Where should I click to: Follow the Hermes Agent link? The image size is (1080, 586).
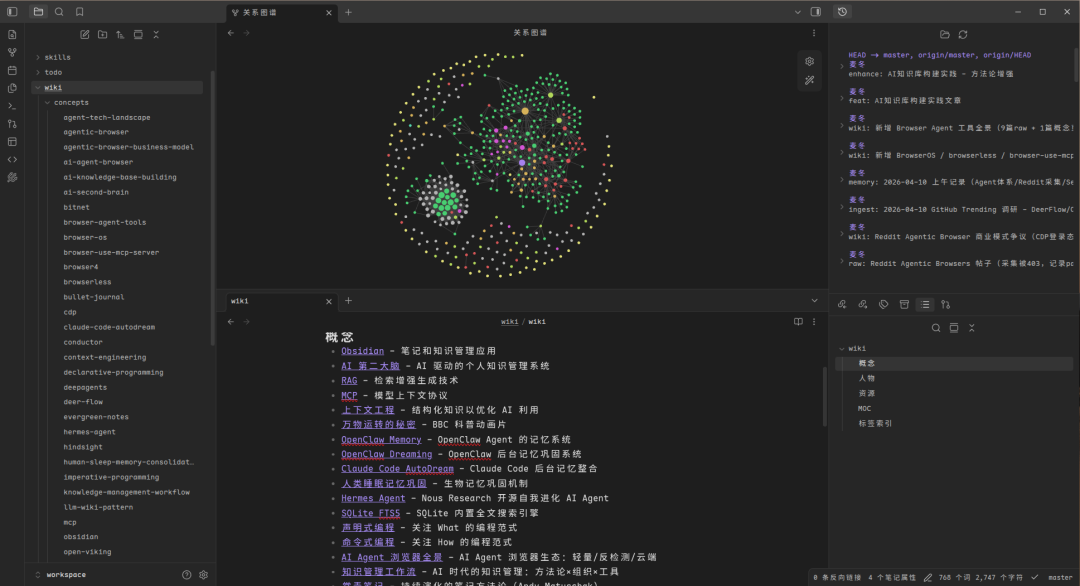point(373,498)
